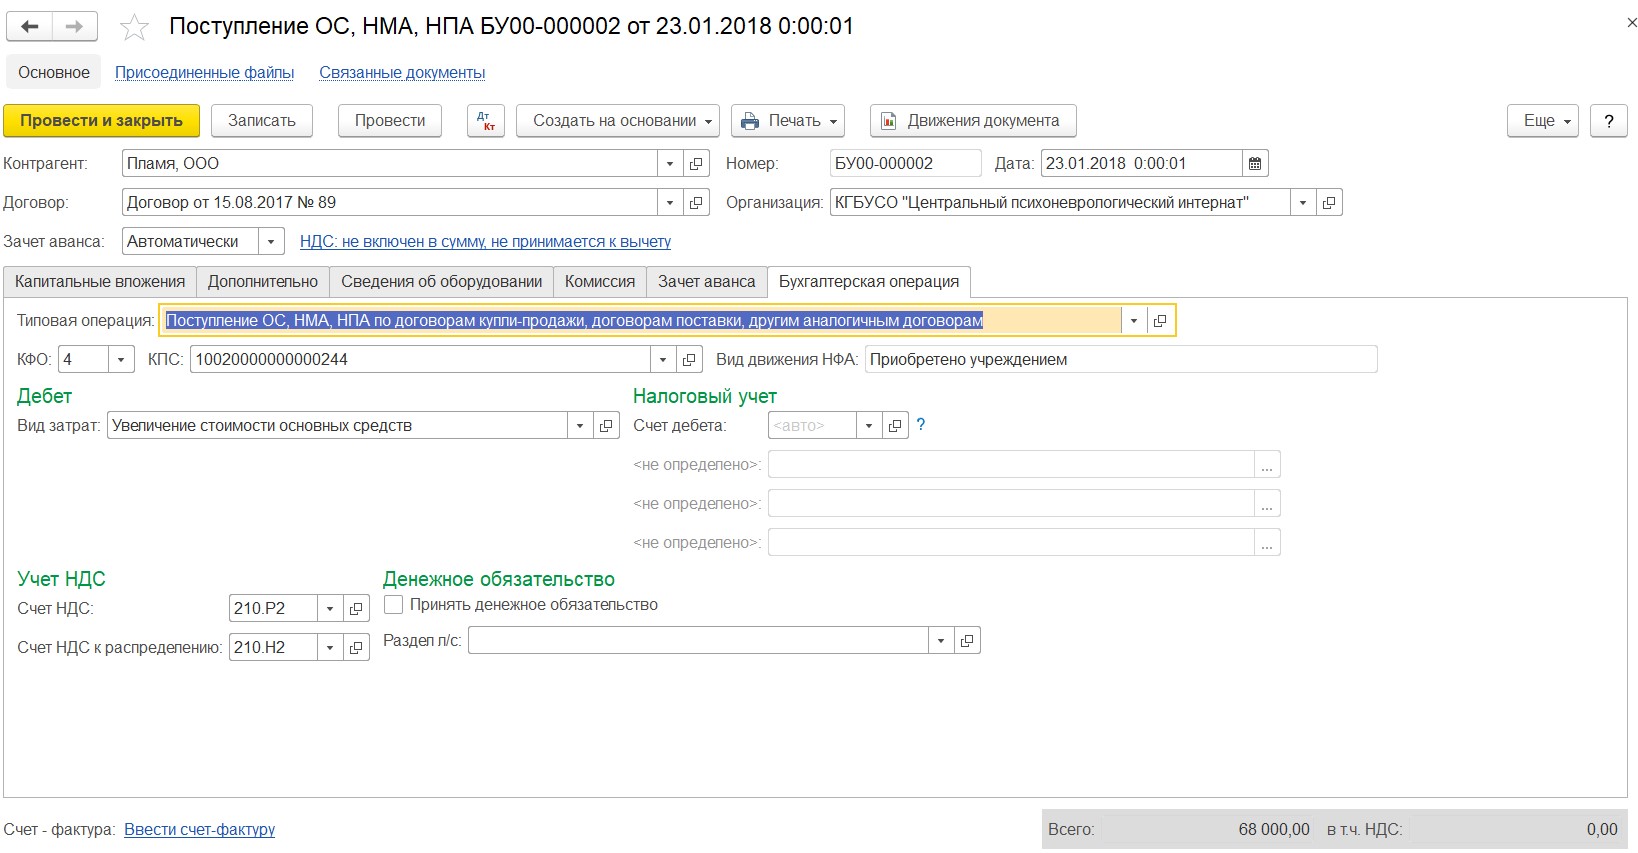
Task: Switch to Сведения об оборудовании tab
Action: [x=441, y=282]
